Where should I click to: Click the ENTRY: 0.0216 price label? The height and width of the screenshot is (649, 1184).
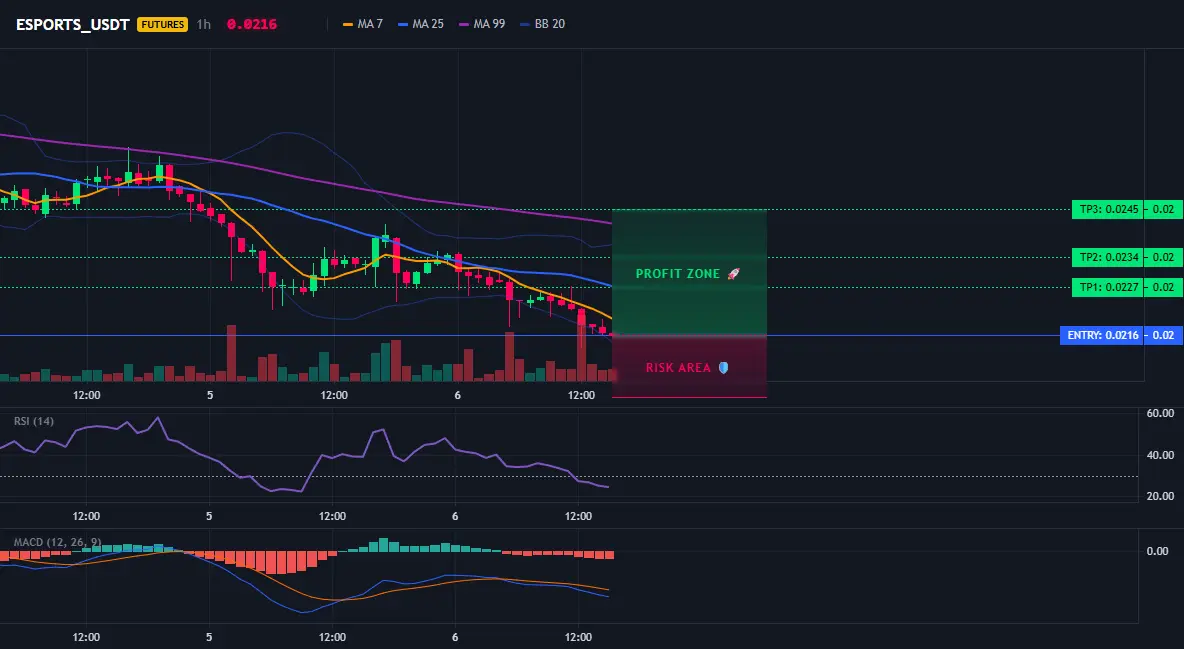click(1102, 335)
